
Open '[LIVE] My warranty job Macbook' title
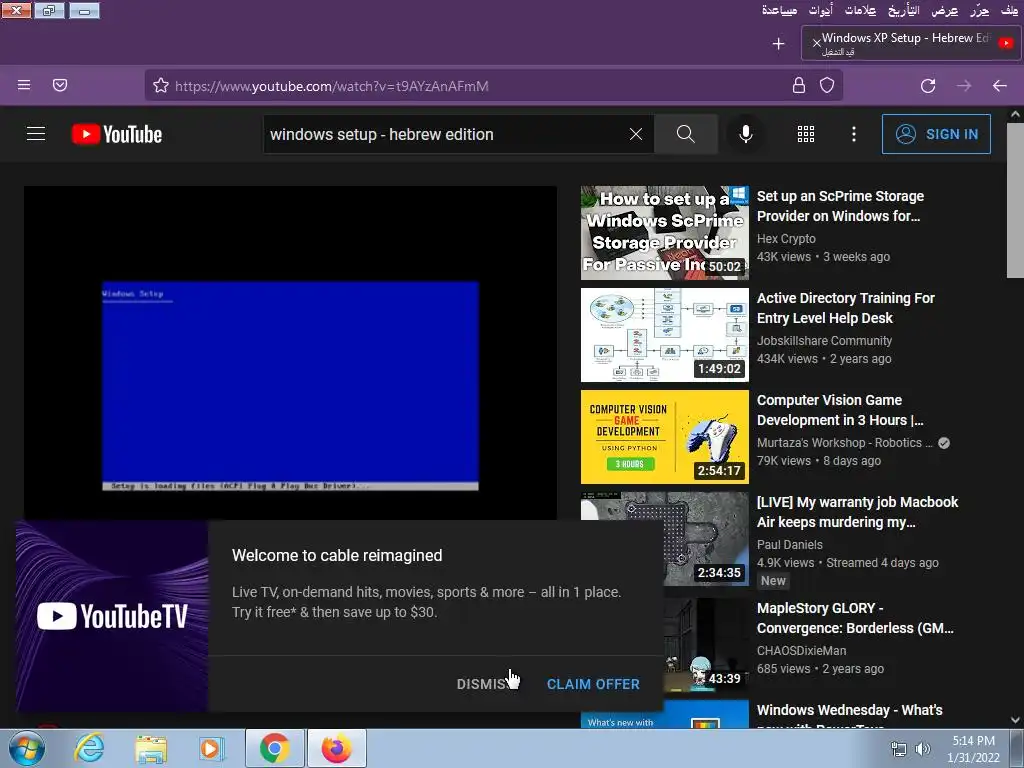[x=857, y=511]
